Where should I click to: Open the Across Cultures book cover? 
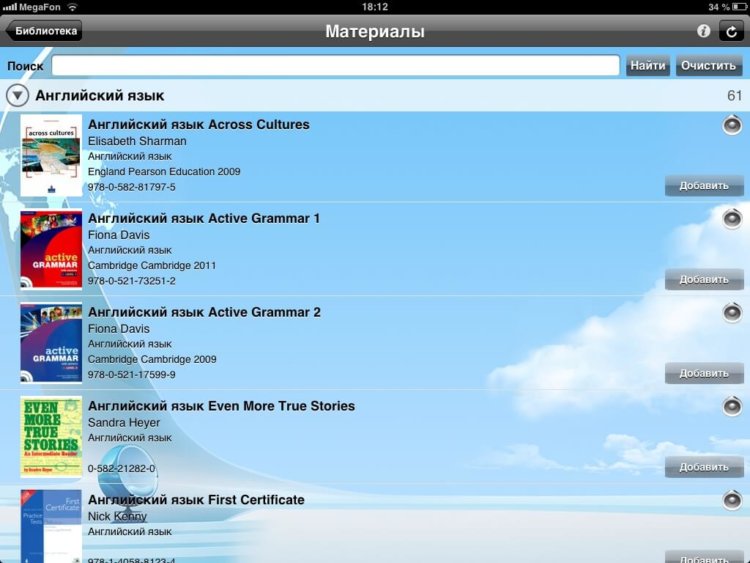click(51, 155)
